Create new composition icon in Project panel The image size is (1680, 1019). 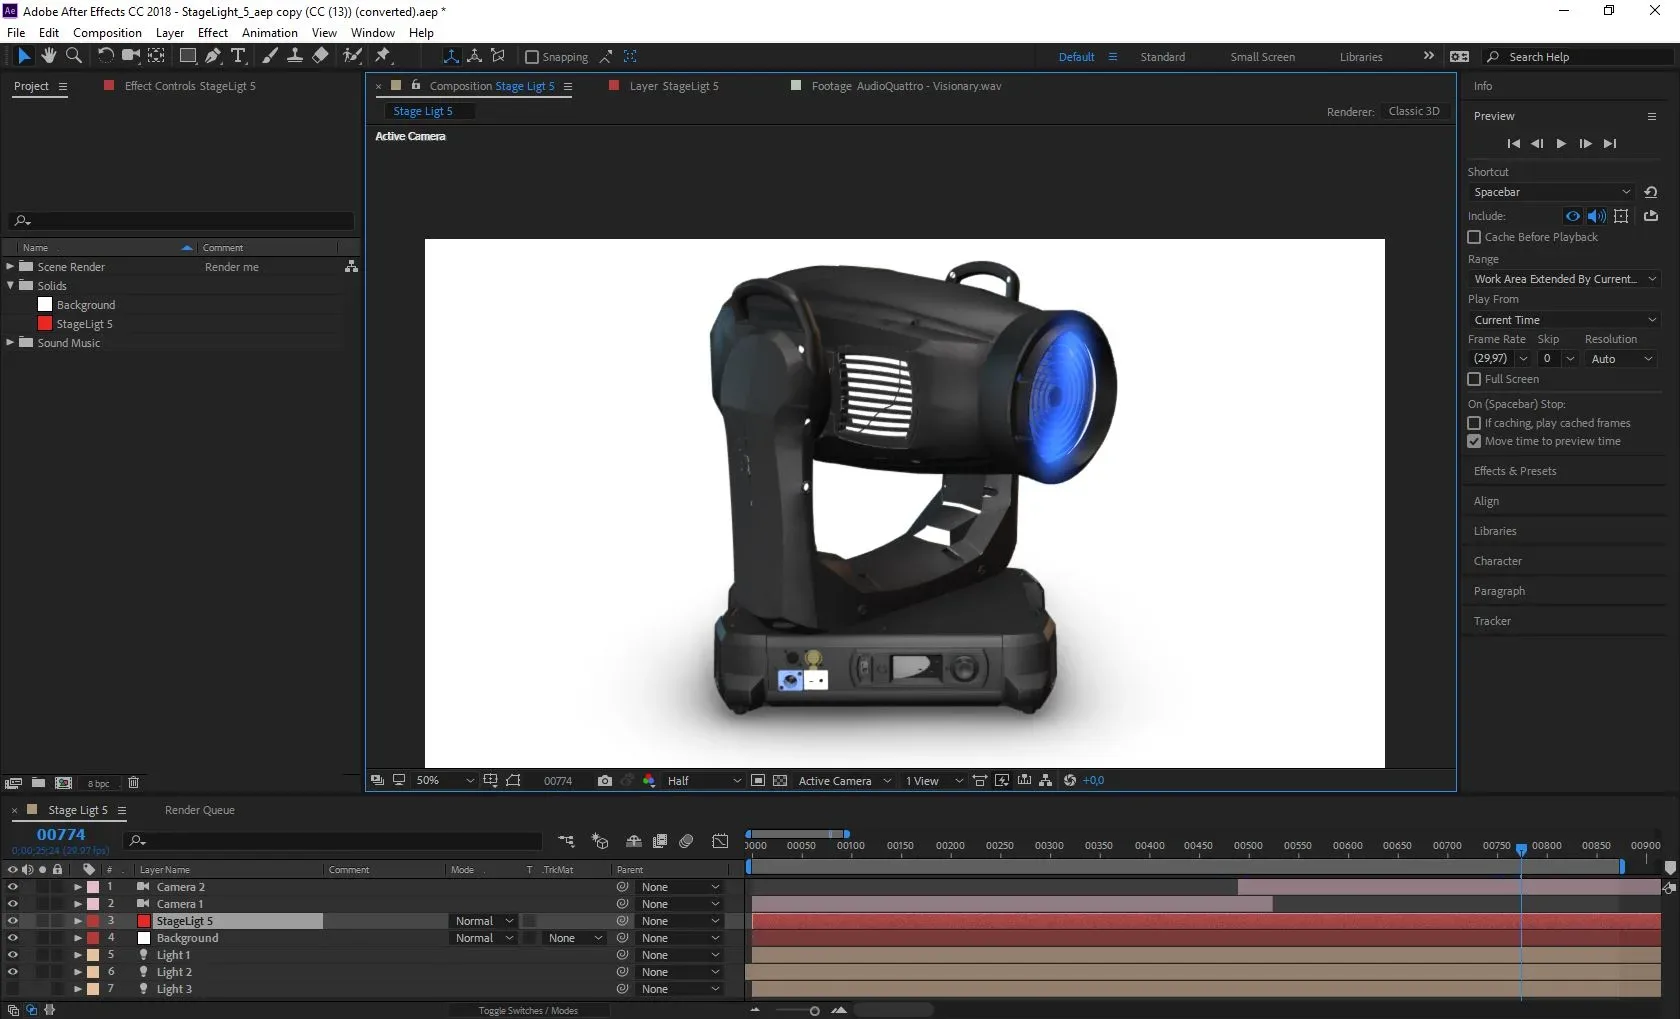click(x=63, y=783)
